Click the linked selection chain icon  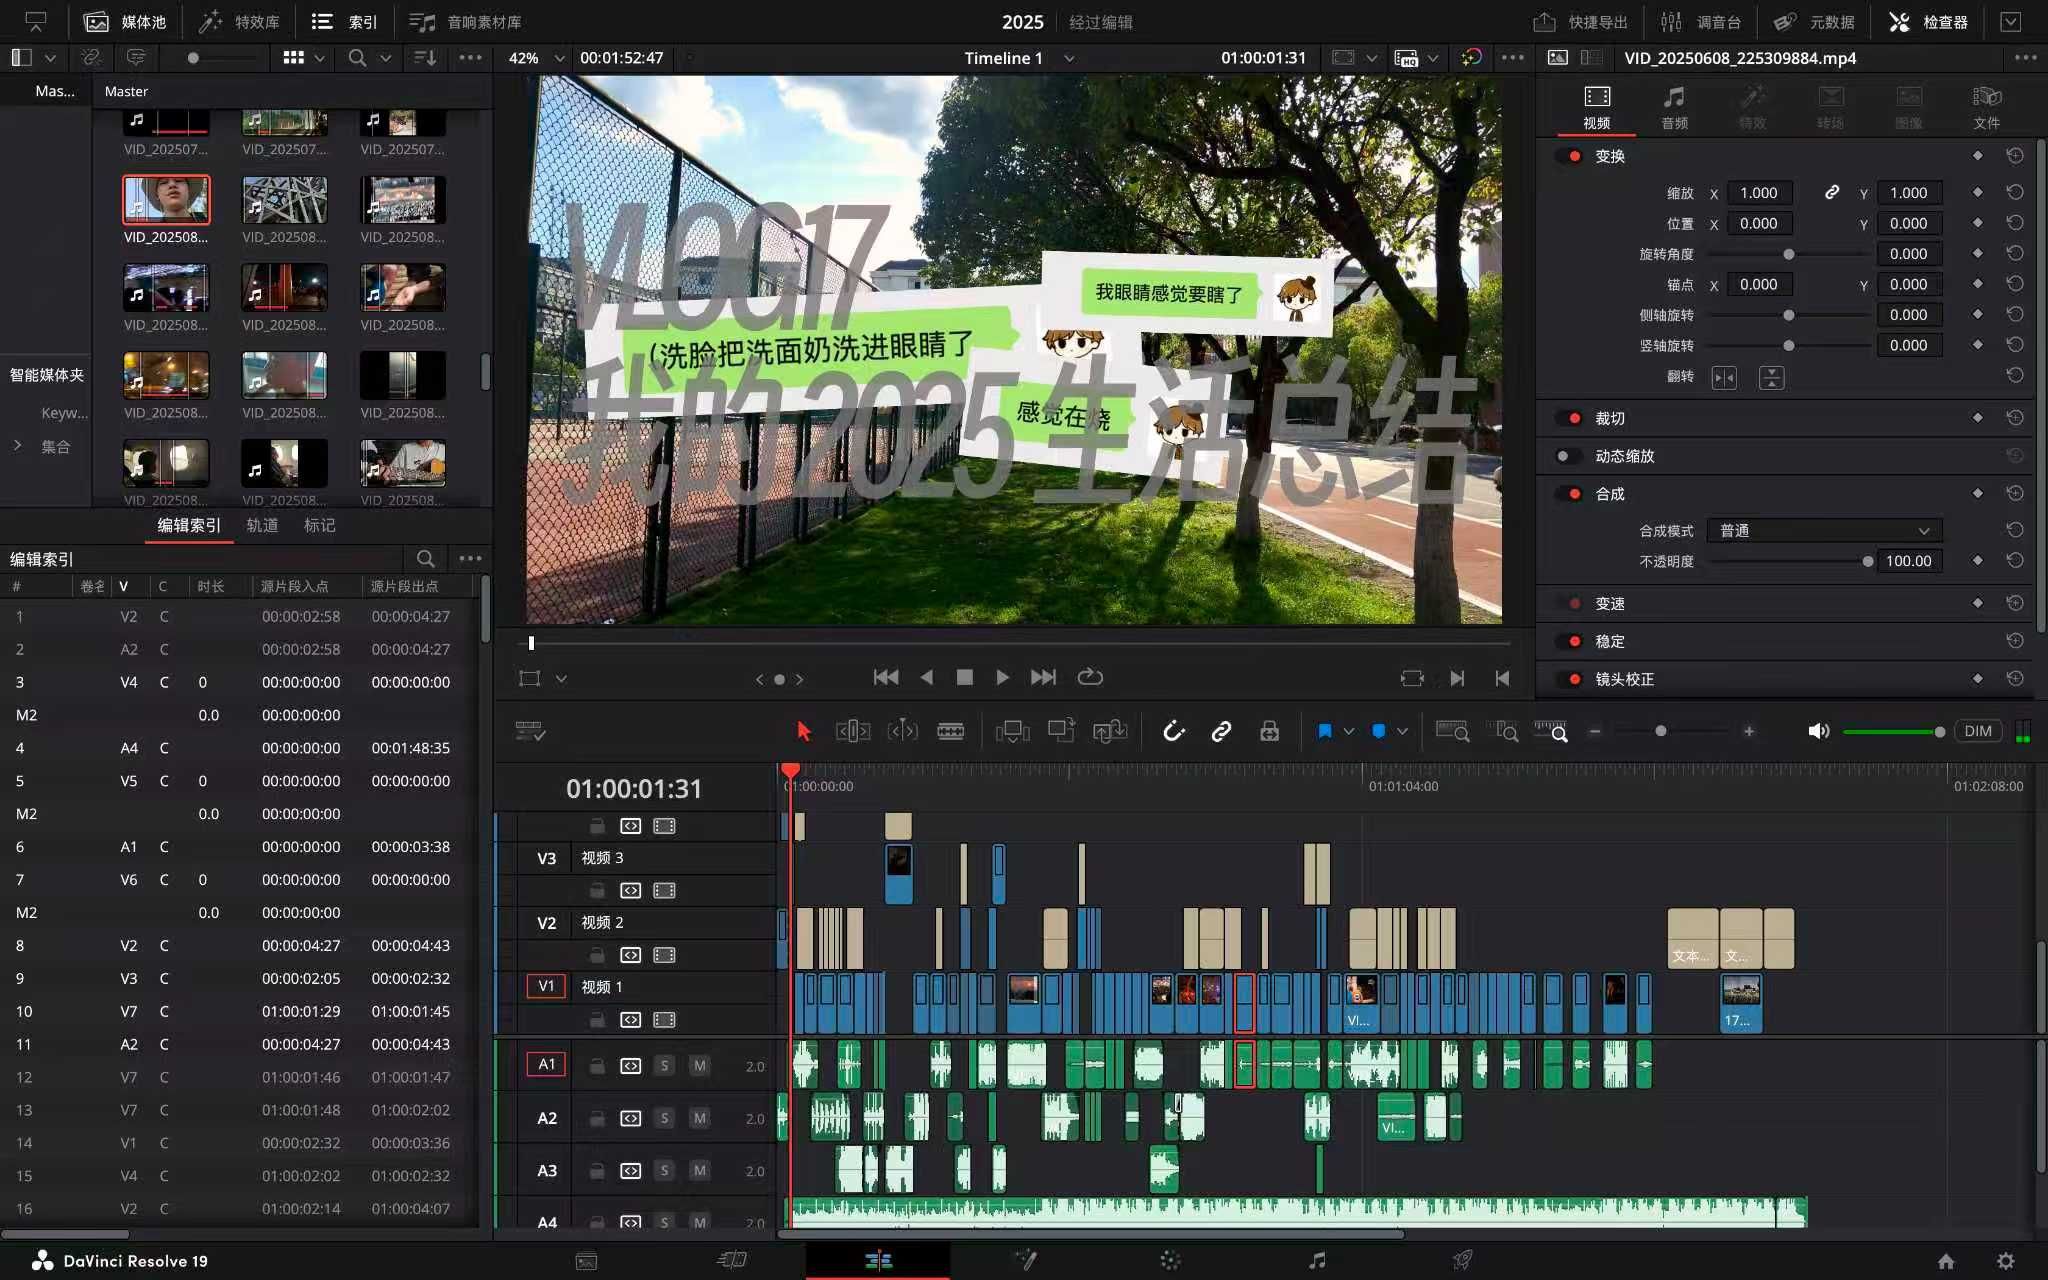coord(1221,731)
